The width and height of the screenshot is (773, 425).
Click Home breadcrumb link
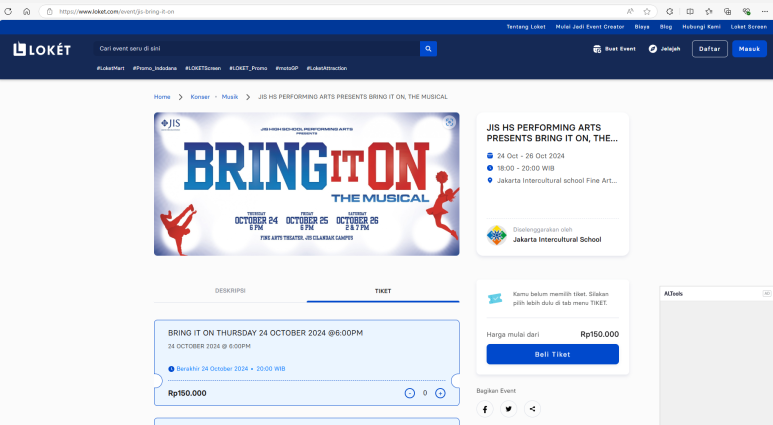162,97
